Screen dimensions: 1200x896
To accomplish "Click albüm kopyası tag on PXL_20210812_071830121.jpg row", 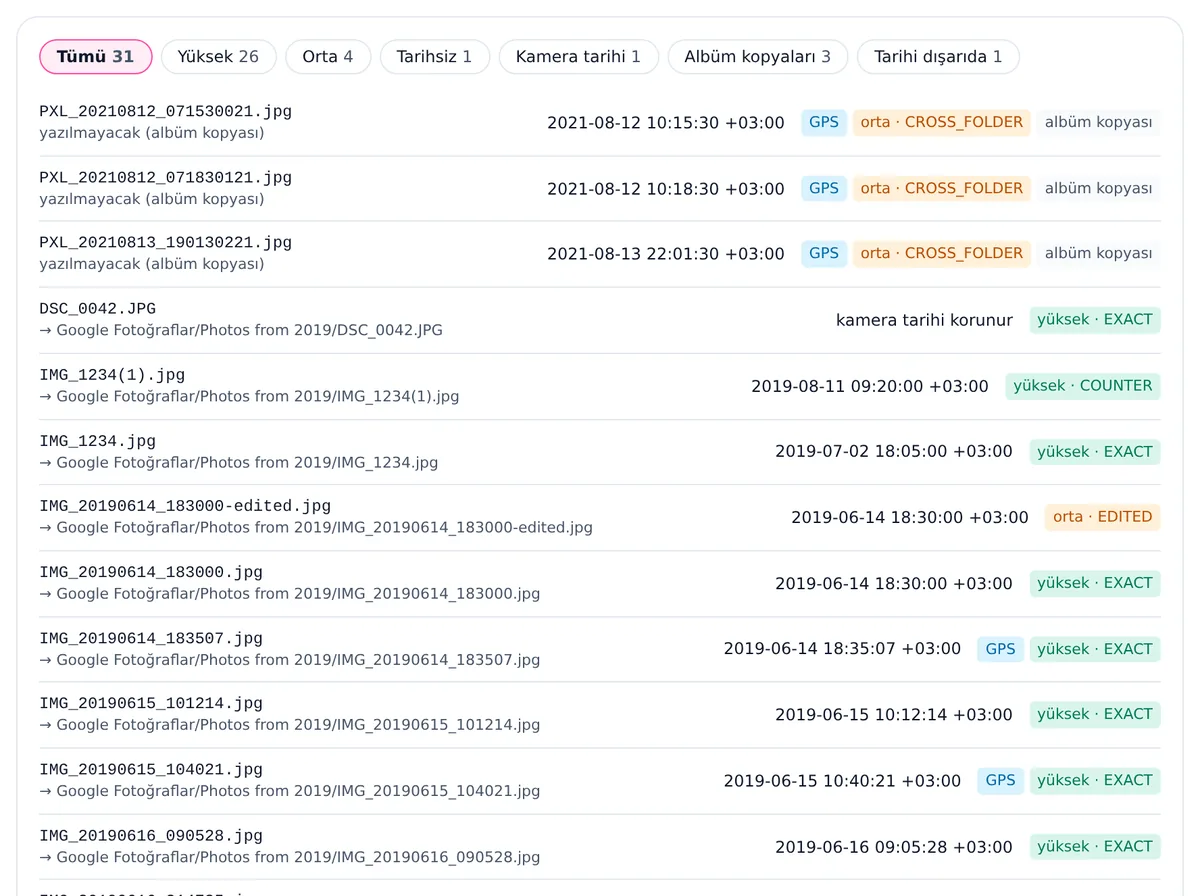I will pos(1099,188).
